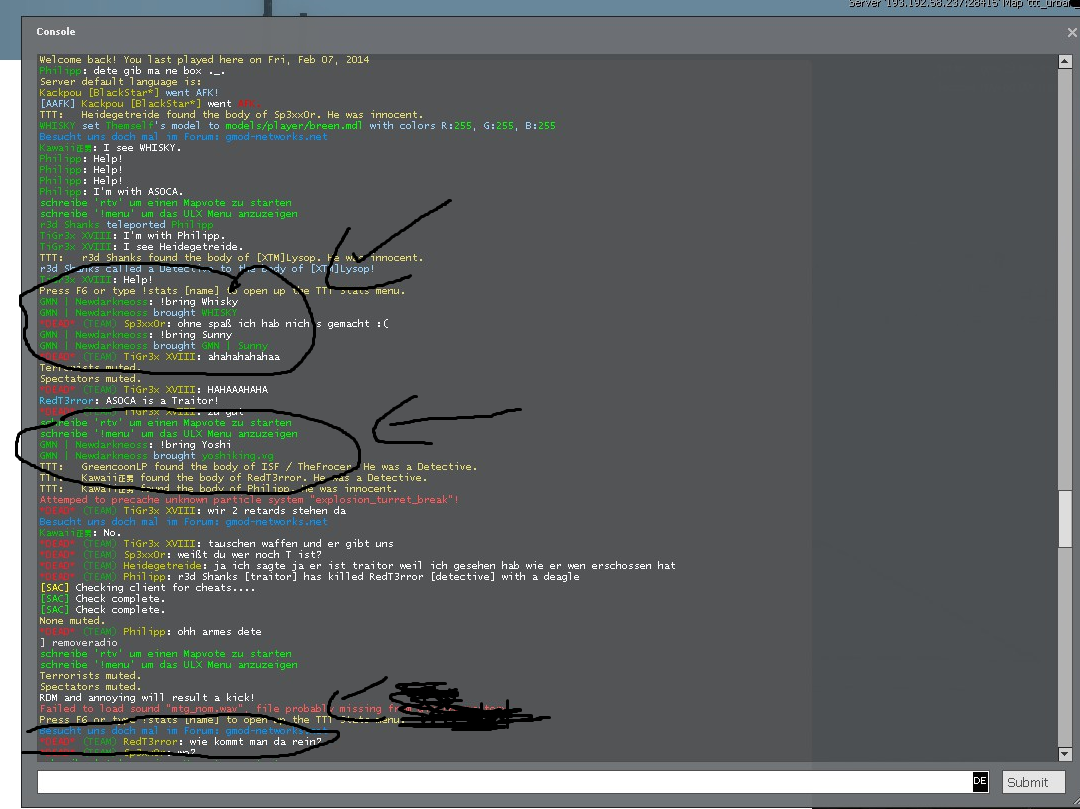
Task: Focus the console command input field
Action: pos(504,781)
